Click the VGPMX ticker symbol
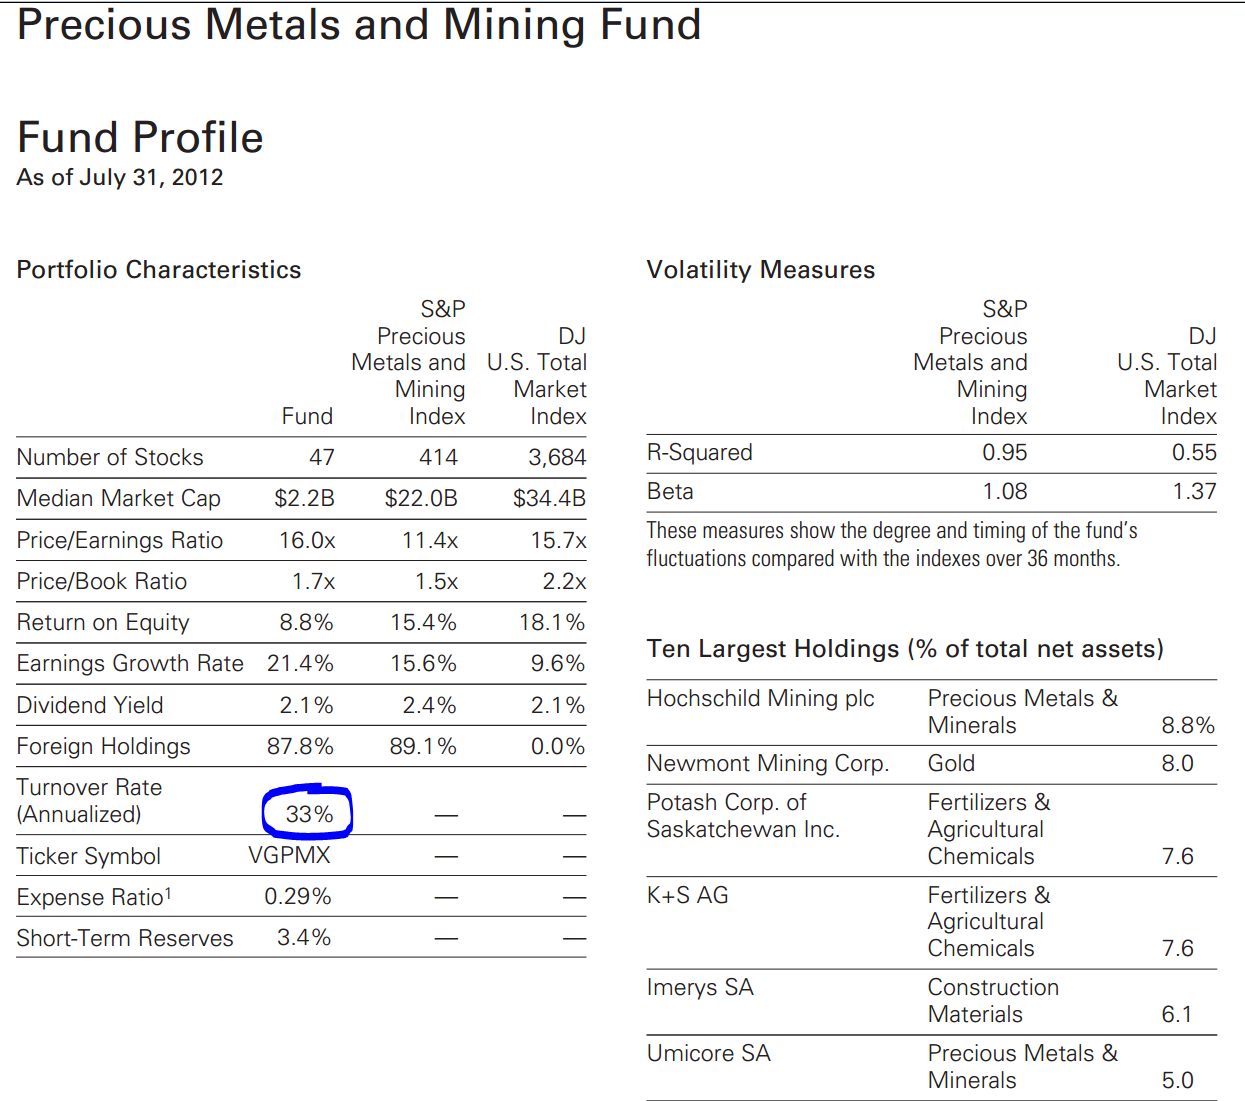 289,856
